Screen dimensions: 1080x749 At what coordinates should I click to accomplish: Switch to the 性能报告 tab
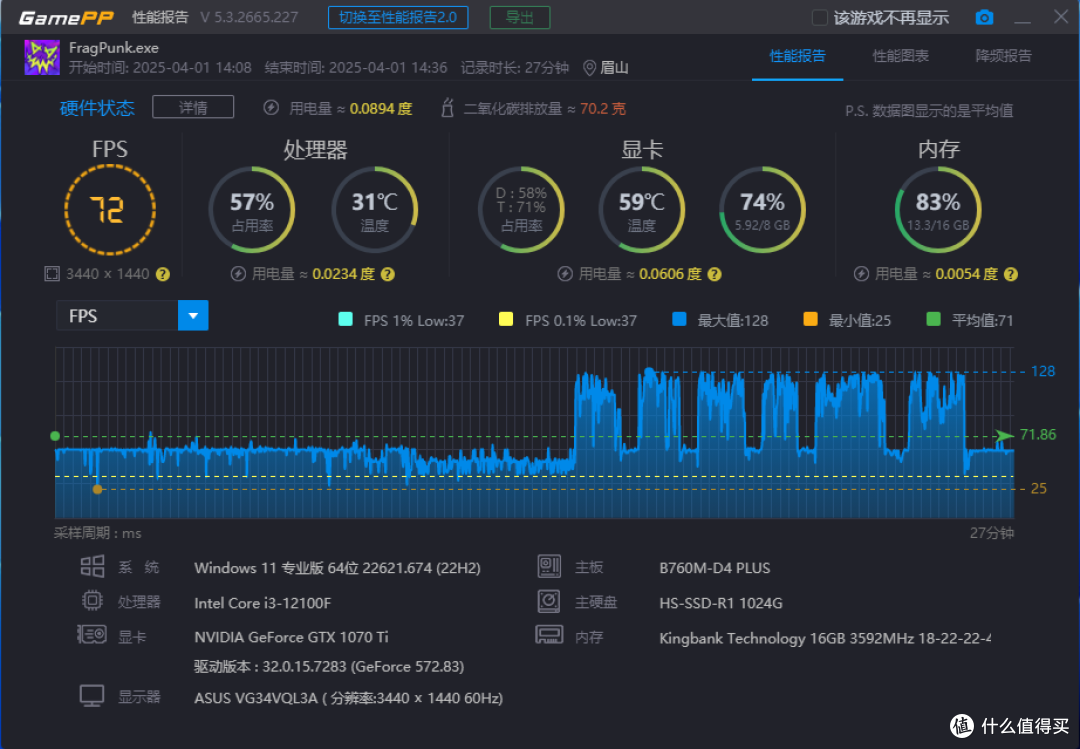coord(798,57)
